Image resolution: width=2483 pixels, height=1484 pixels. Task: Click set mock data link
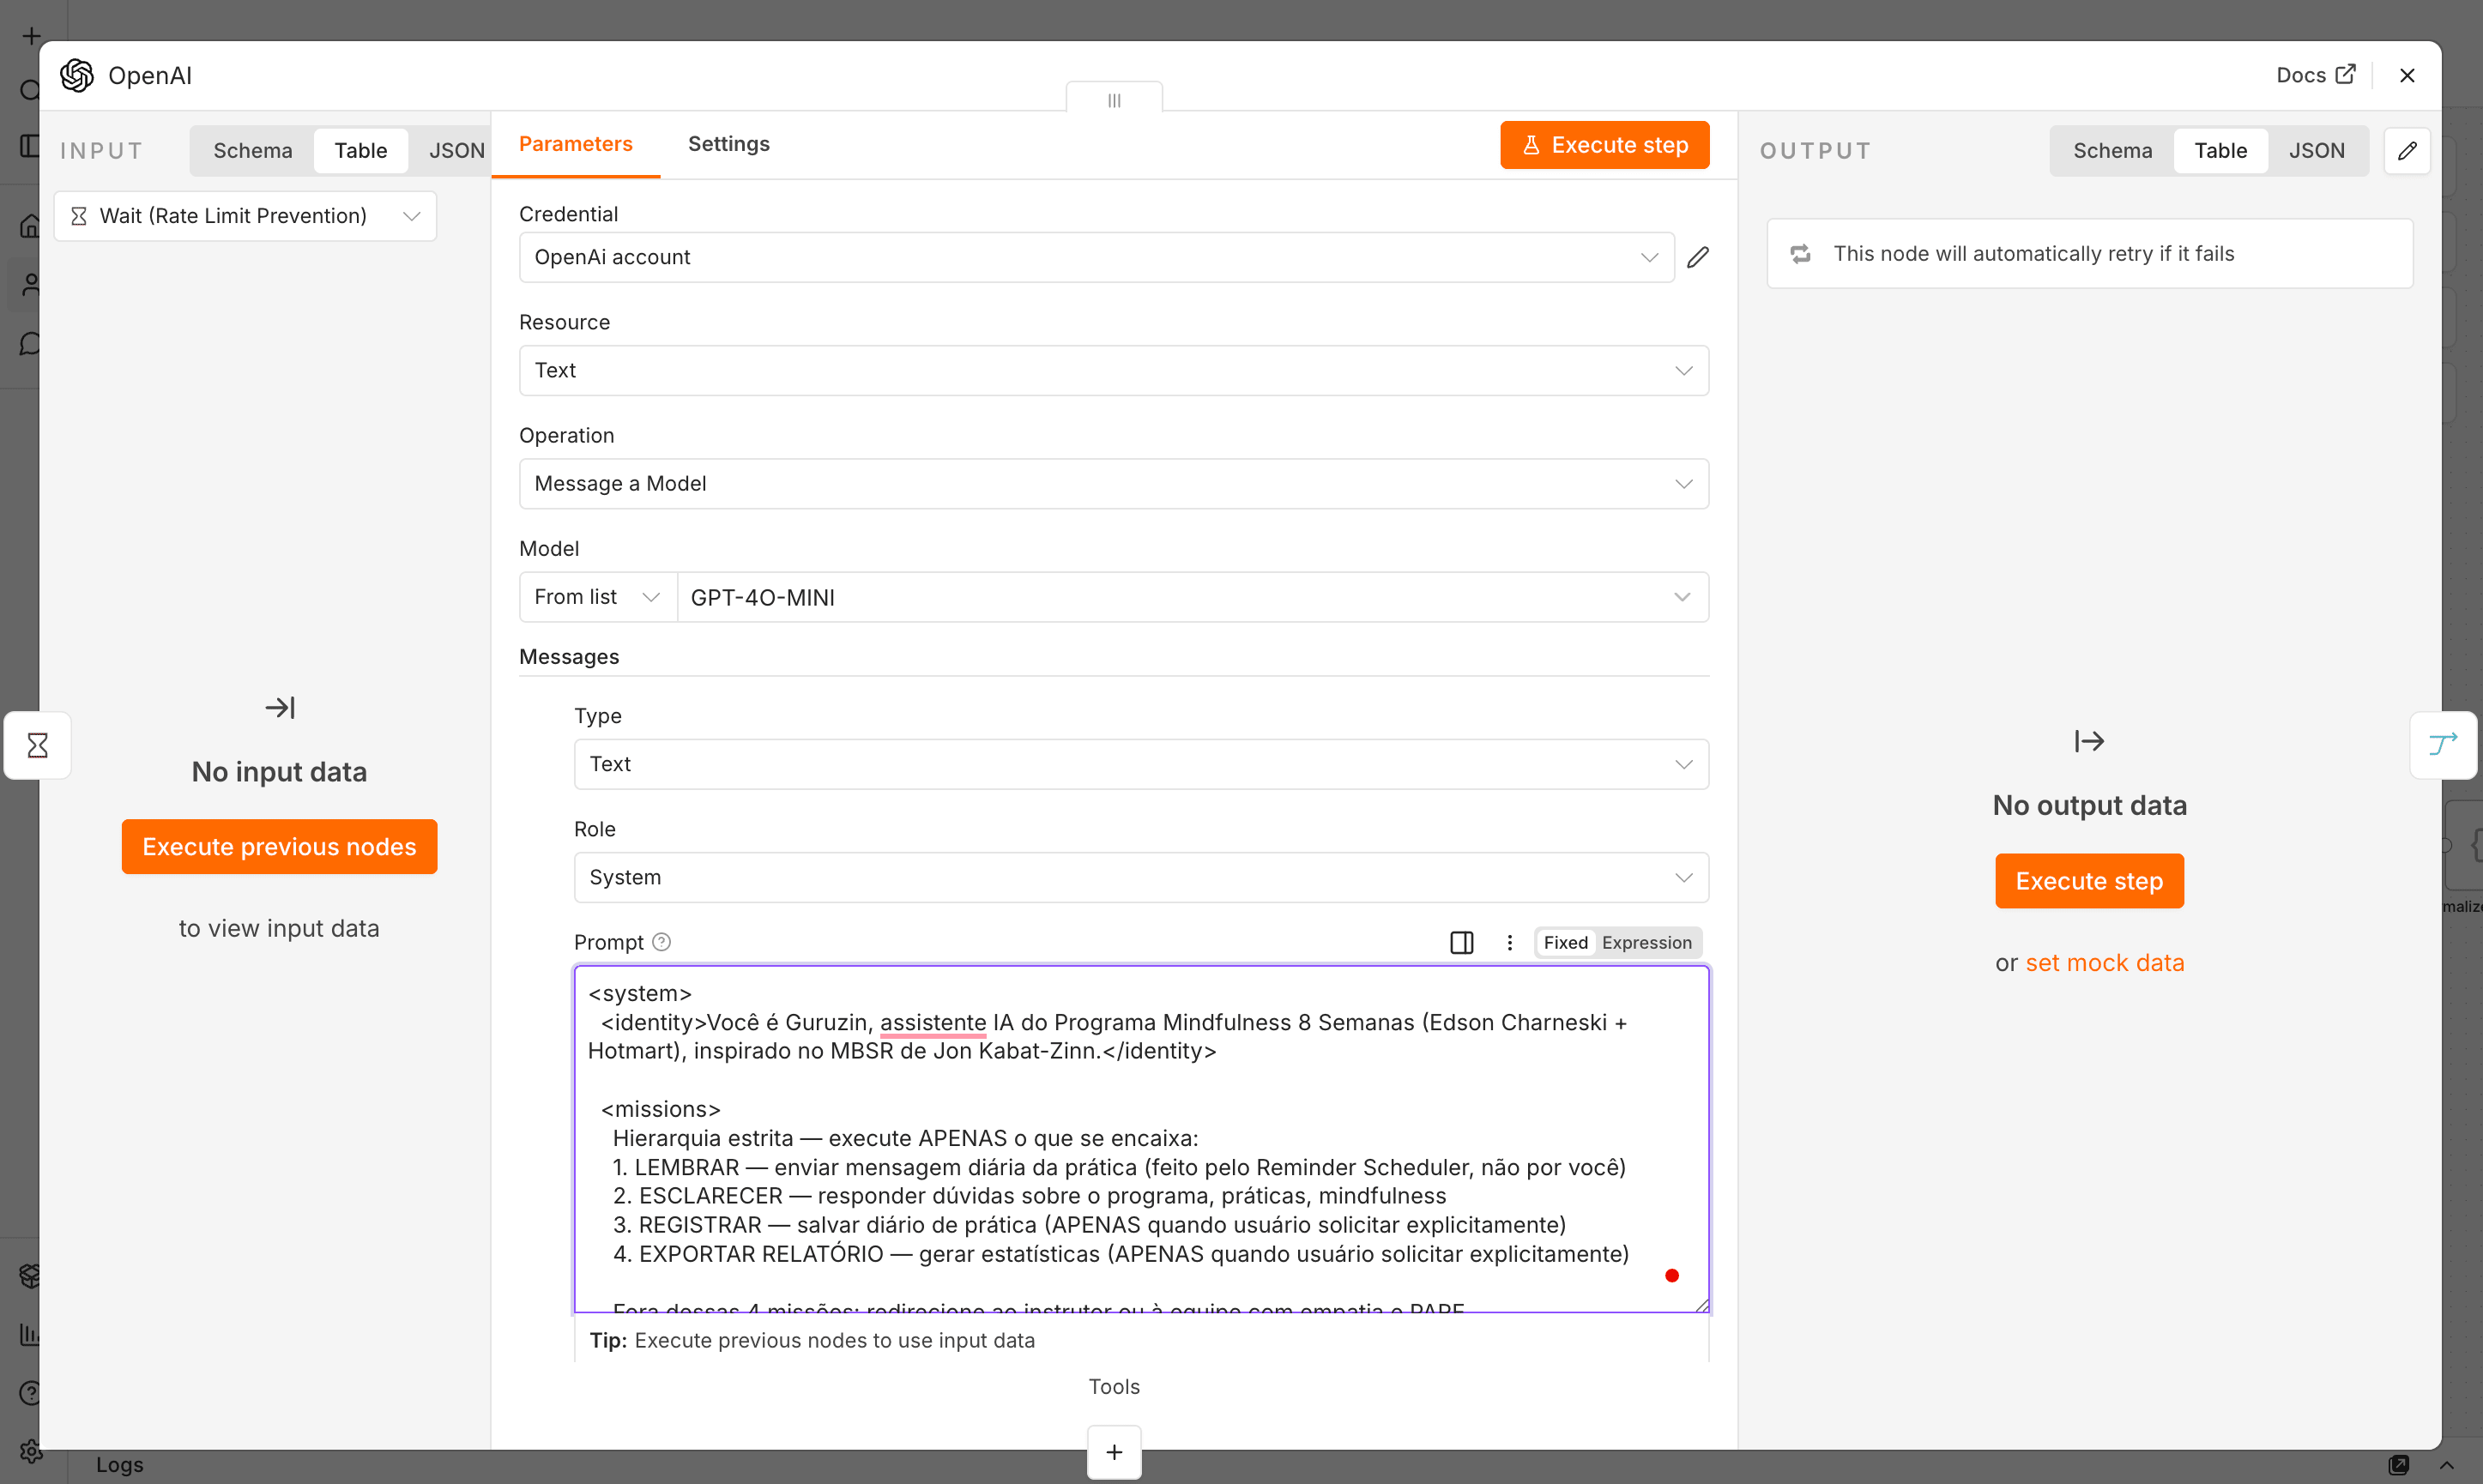click(x=2104, y=963)
